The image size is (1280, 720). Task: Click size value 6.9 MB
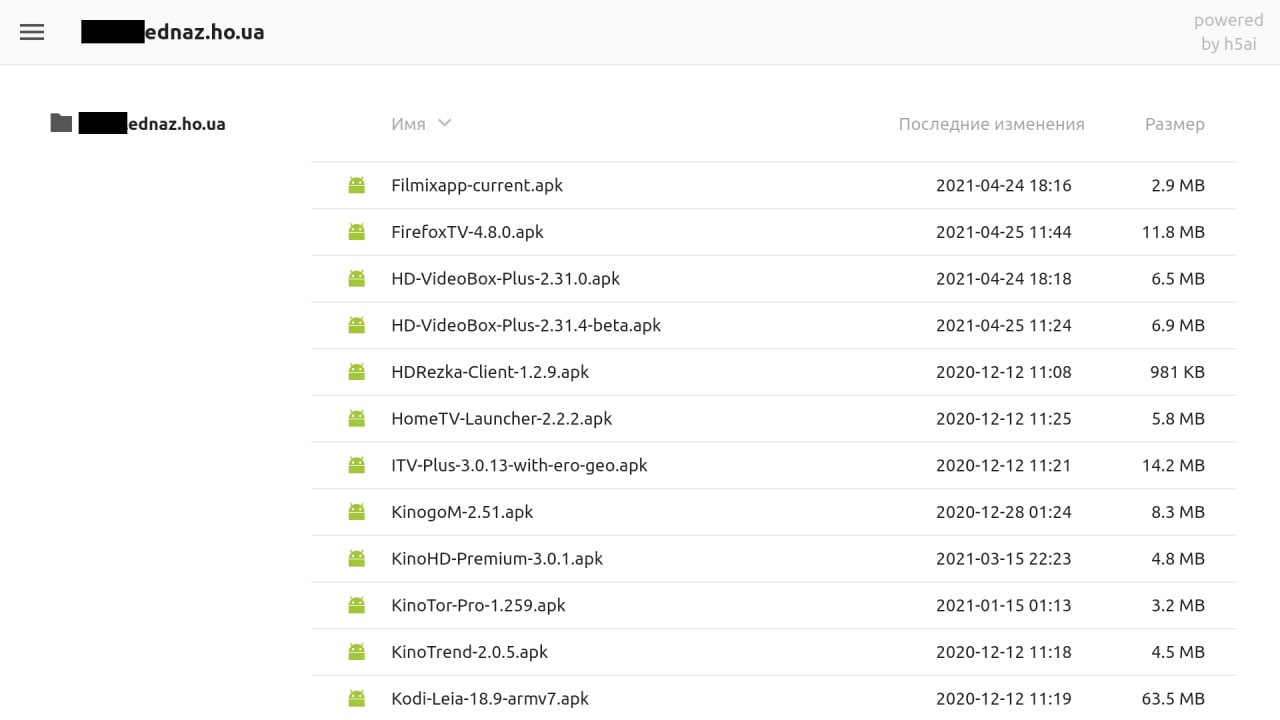click(1178, 325)
